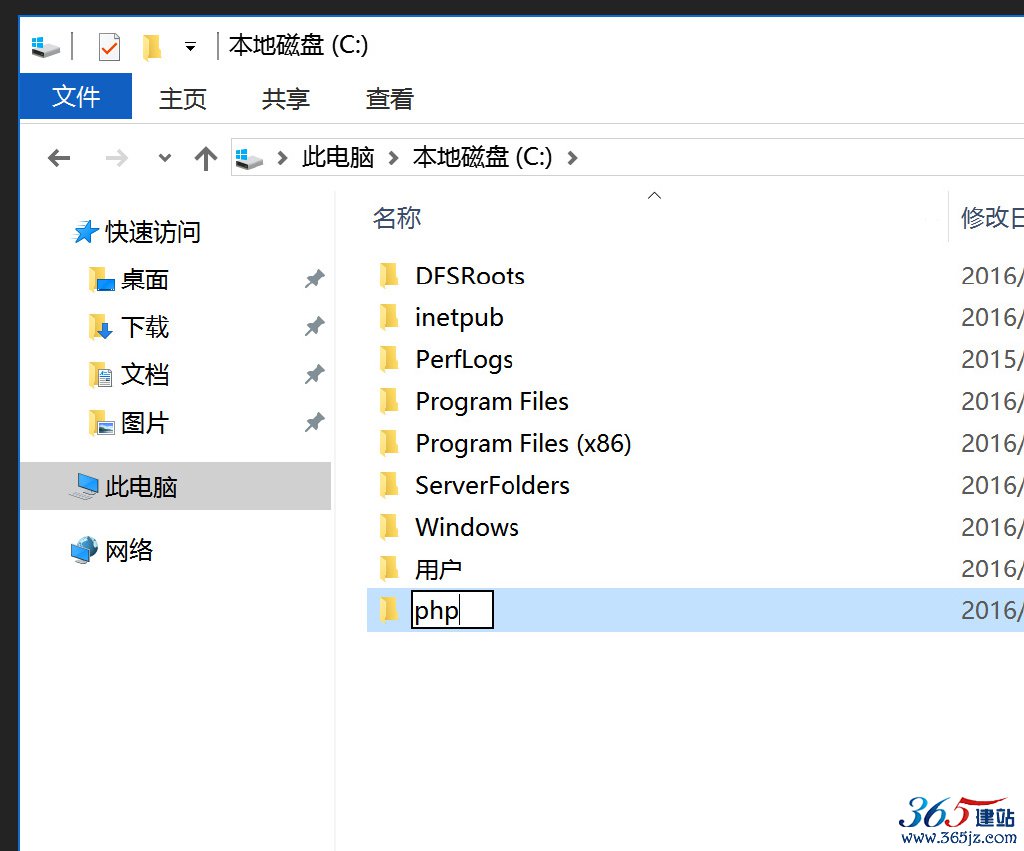Image resolution: width=1024 pixels, height=851 pixels.
Task: Open 文档 in the navigation pane
Action: [x=145, y=374]
